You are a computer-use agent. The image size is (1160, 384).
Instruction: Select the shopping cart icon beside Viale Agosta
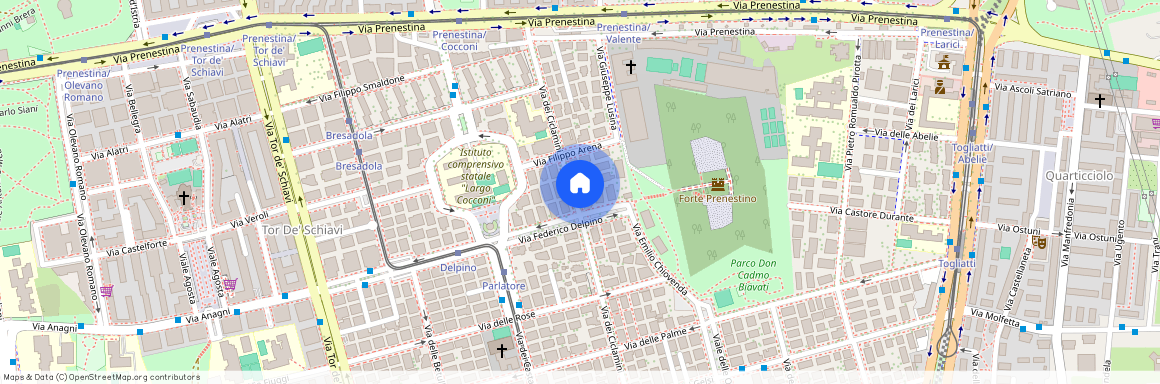pyautogui.click(x=230, y=284)
